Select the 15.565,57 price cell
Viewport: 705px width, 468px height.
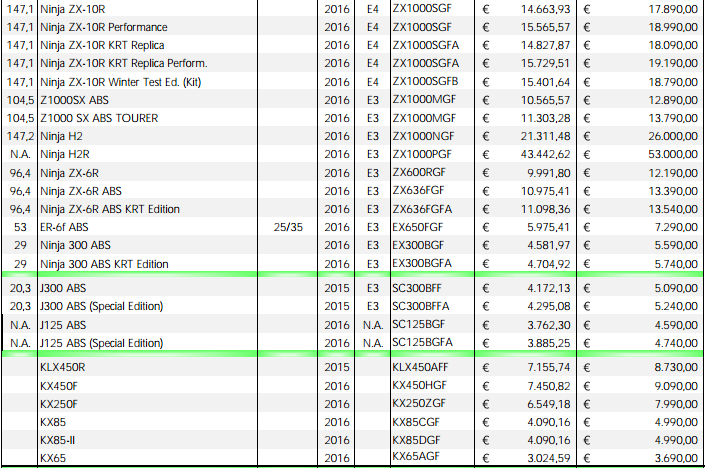tap(545, 27)
